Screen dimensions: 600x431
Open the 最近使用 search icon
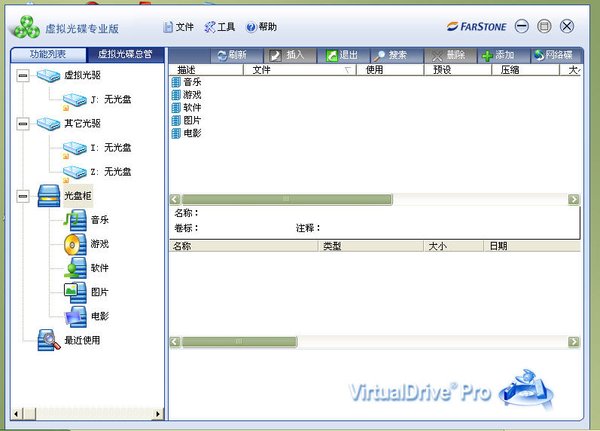(x=49, y=340)
